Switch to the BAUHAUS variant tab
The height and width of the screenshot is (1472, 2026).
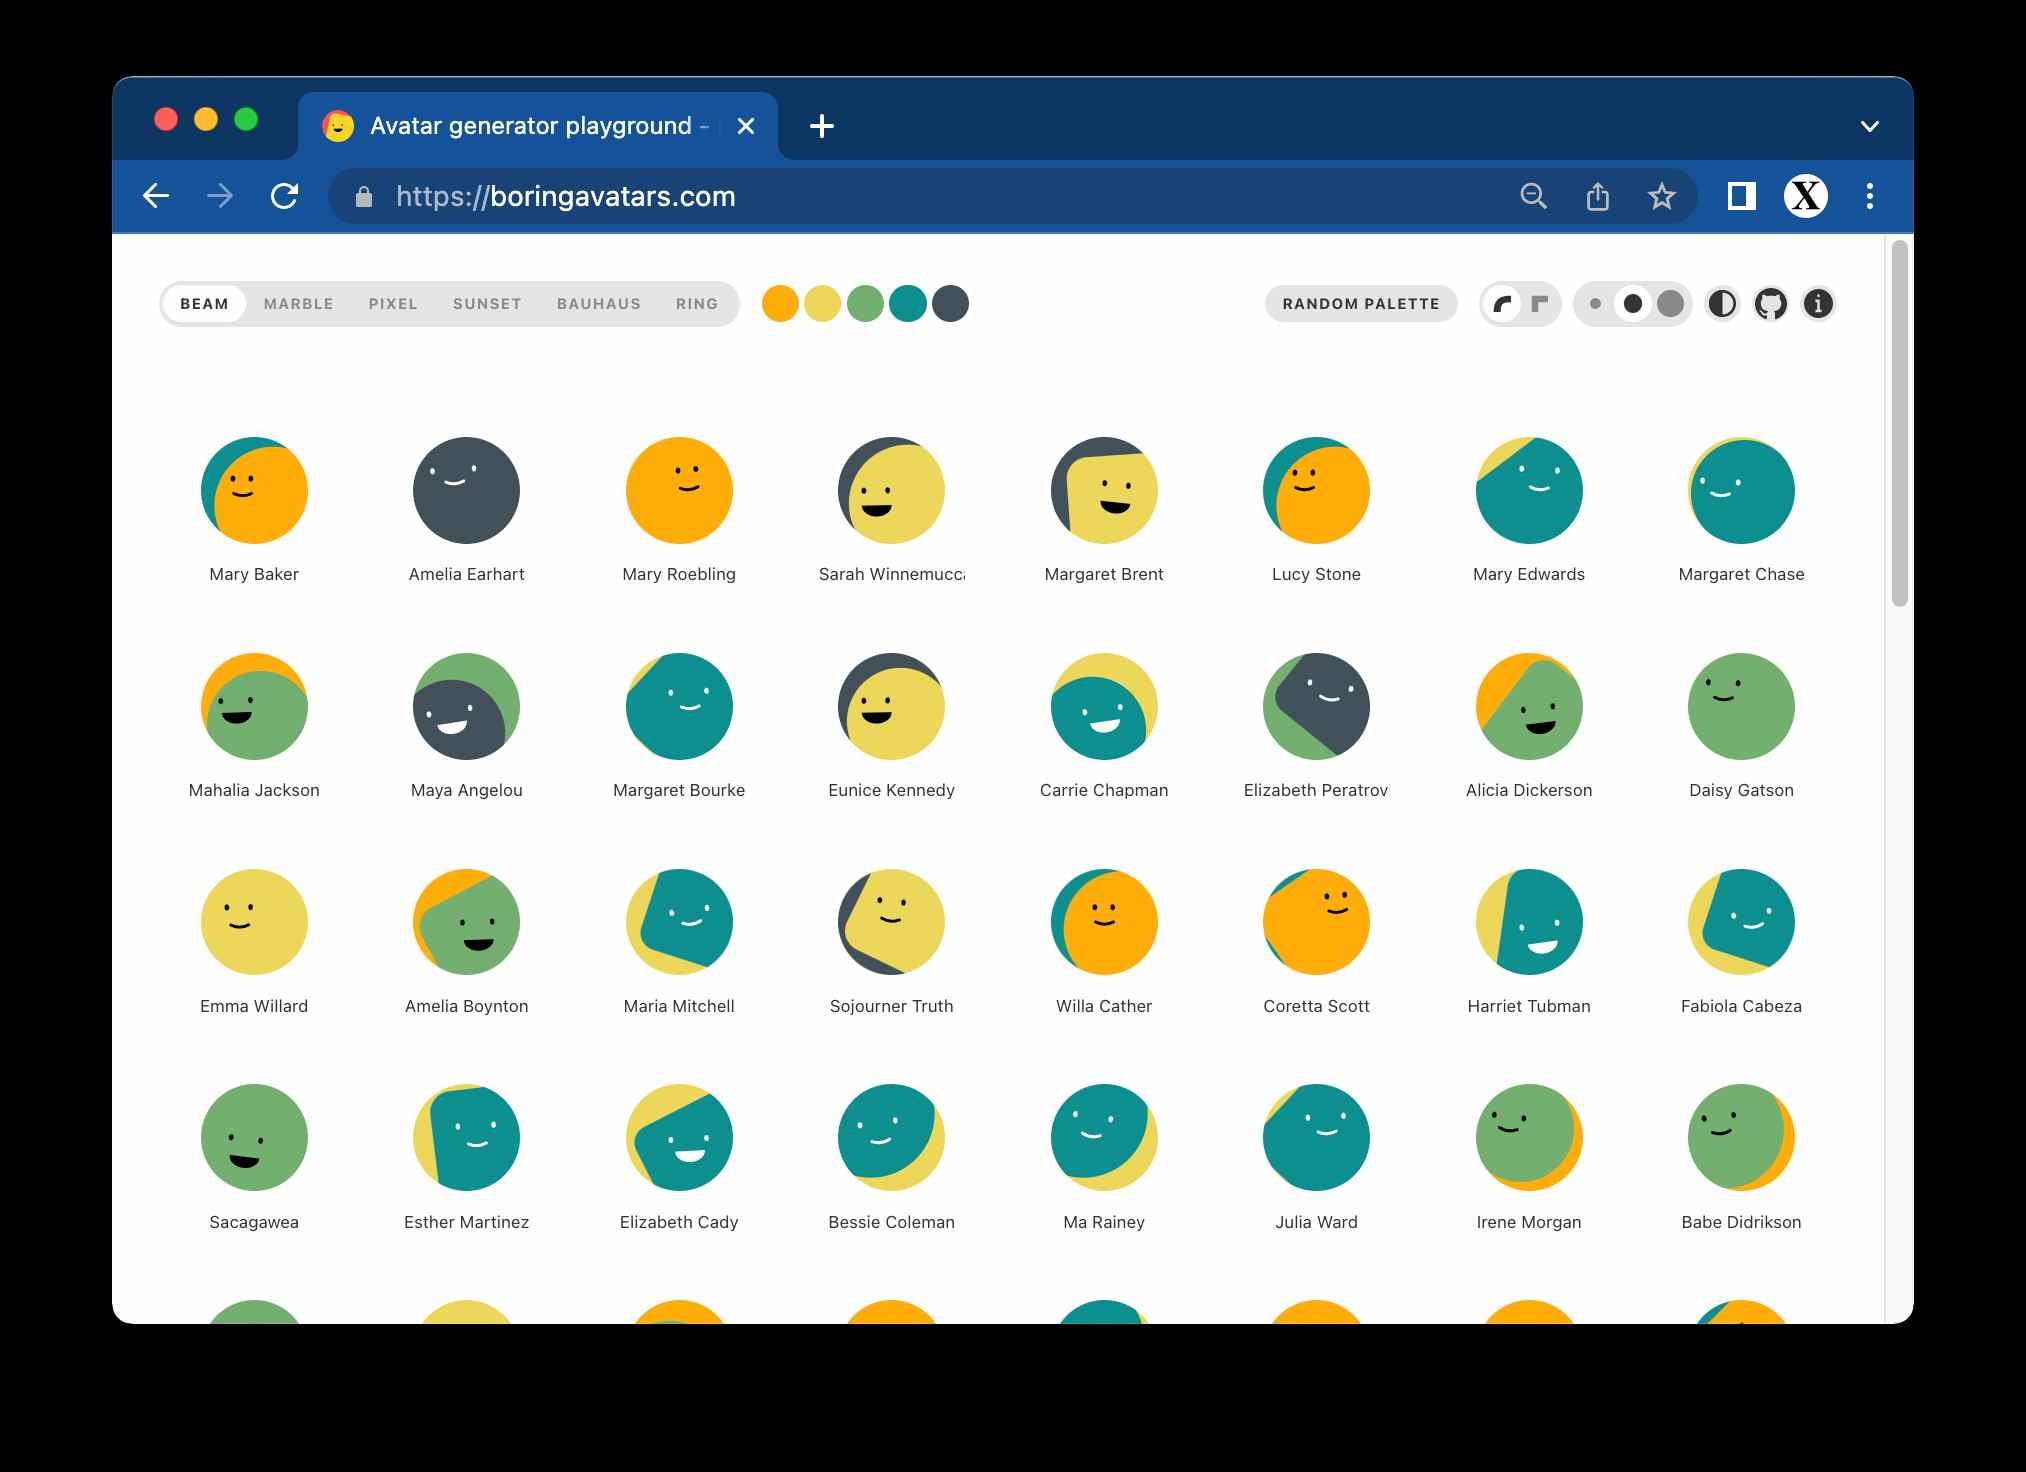pos(598,304)
